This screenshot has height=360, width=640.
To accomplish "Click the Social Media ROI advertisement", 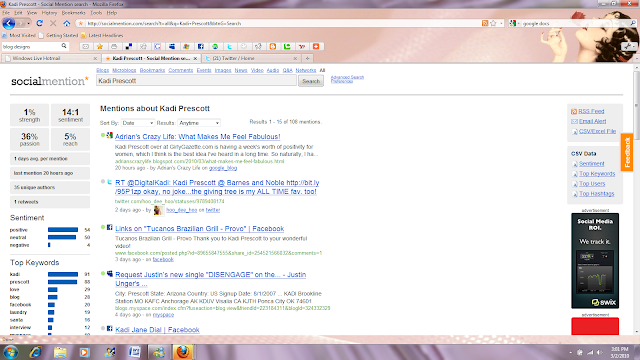I will [595, 261].
